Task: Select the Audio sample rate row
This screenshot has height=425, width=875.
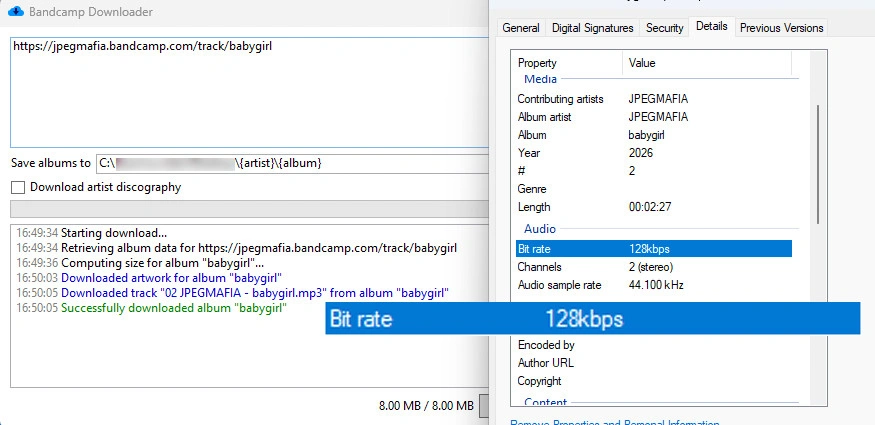Action: 654,285
